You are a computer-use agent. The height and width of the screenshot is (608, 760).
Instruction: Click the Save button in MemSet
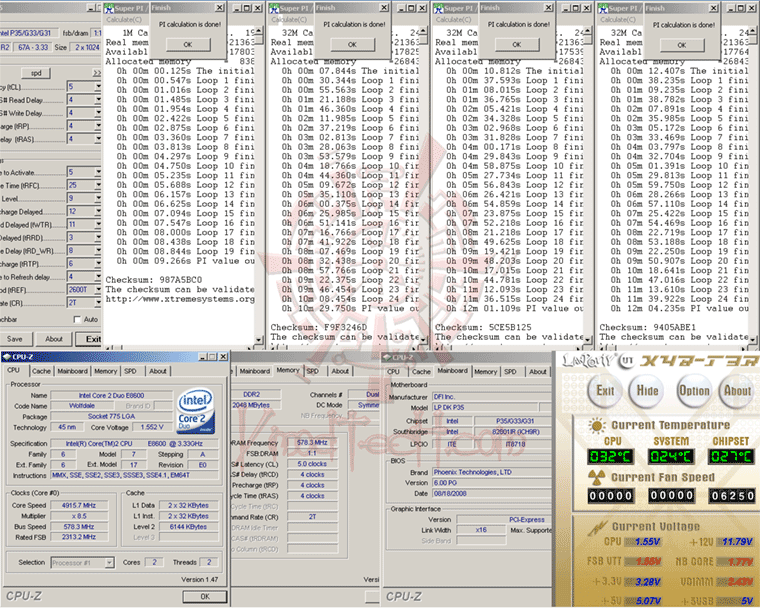pyautogui.click(x=15, y=339)
